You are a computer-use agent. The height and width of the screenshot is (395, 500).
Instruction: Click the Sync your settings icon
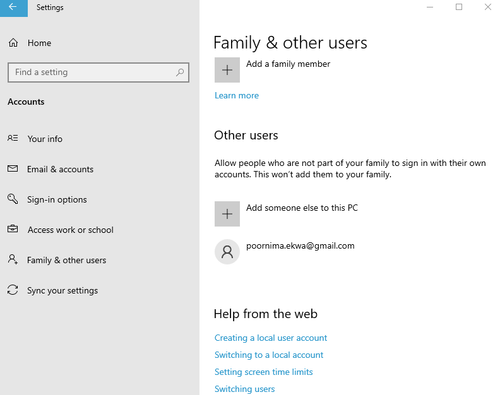(13, 290)
